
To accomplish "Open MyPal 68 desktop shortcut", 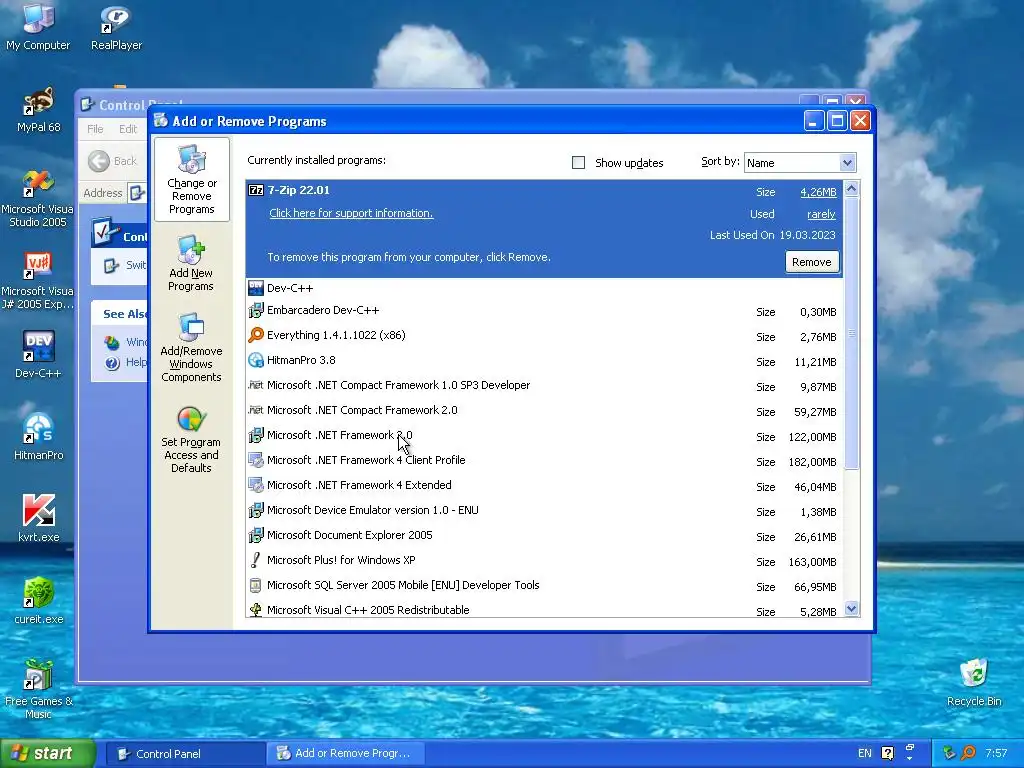I will click(x=38, y=110).
